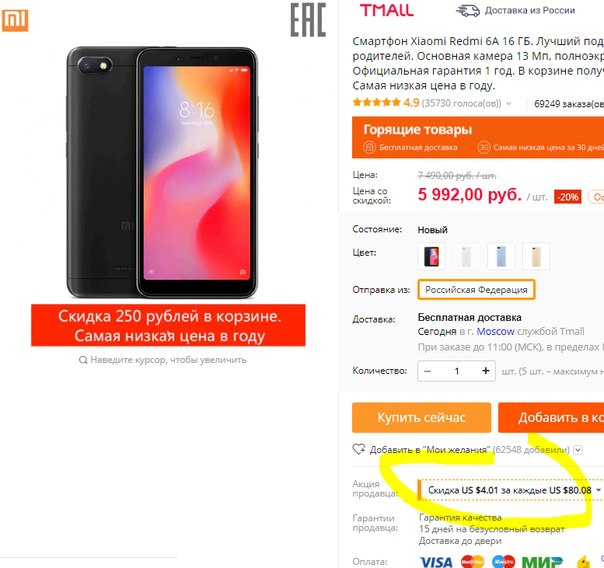The width and height of the screenshot is (604, 568).
Task: Click the EAC certification mark
Action: click(308, 20)
